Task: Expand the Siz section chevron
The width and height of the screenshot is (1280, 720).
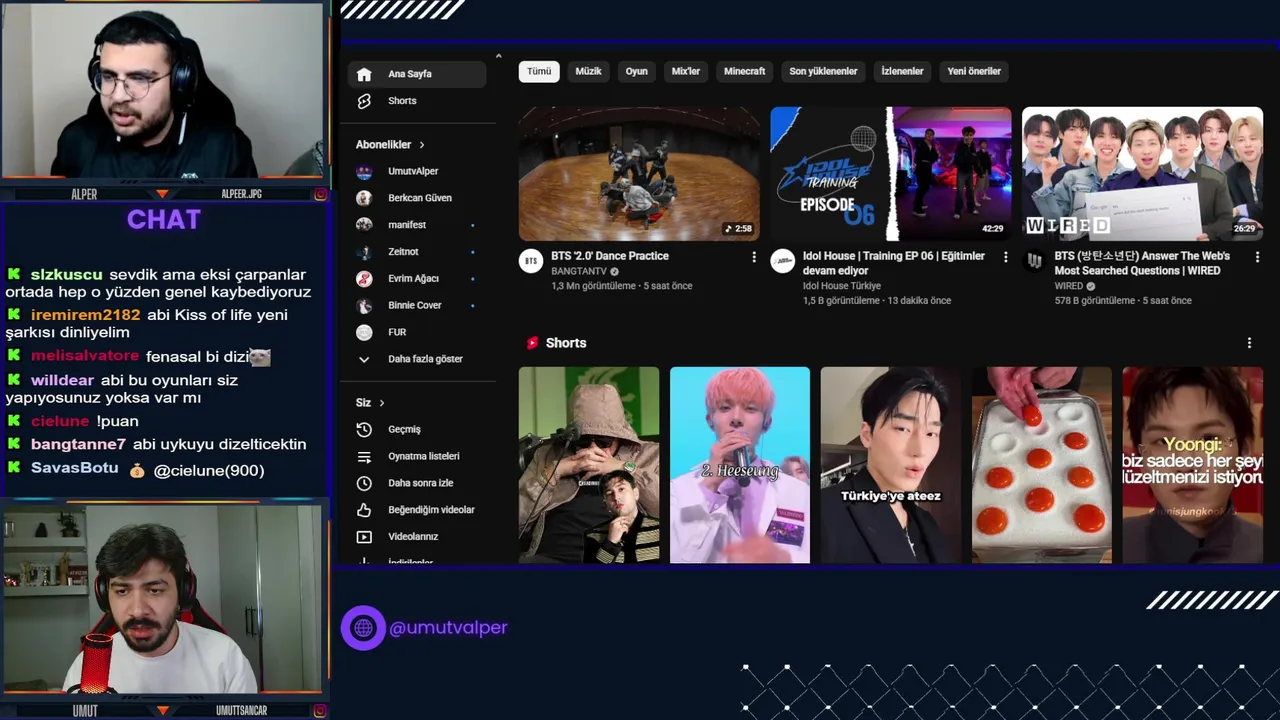Action: [381, 403]
